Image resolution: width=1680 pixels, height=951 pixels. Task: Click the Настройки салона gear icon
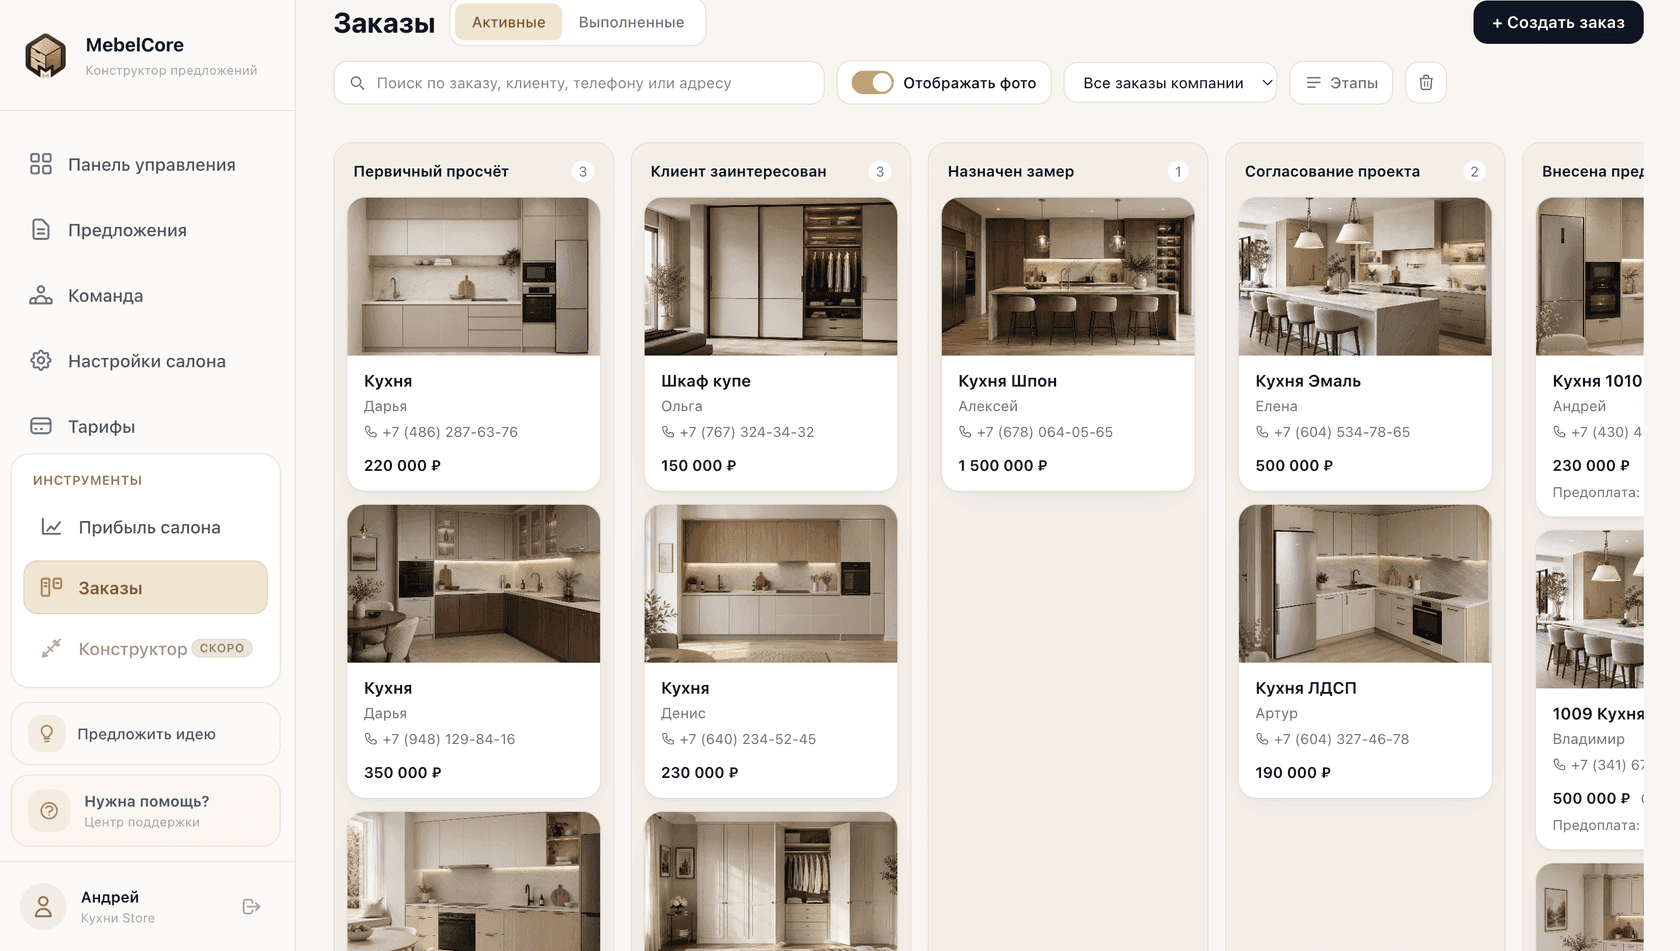(41, 361)
